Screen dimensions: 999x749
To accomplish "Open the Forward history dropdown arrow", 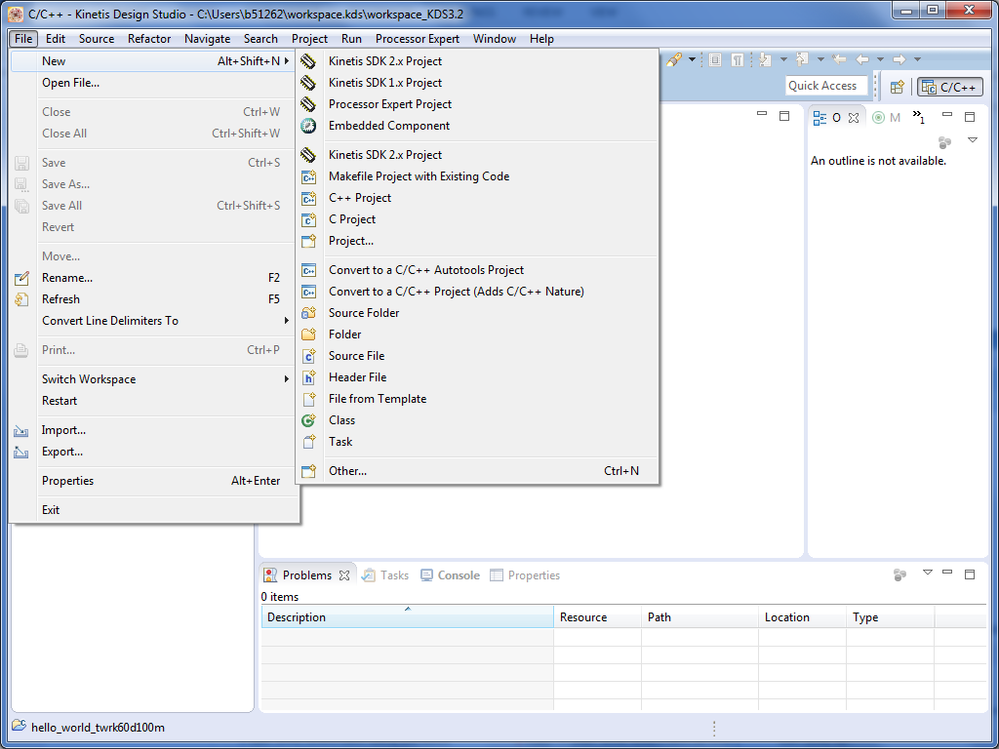I will click(x=917, y=60).
